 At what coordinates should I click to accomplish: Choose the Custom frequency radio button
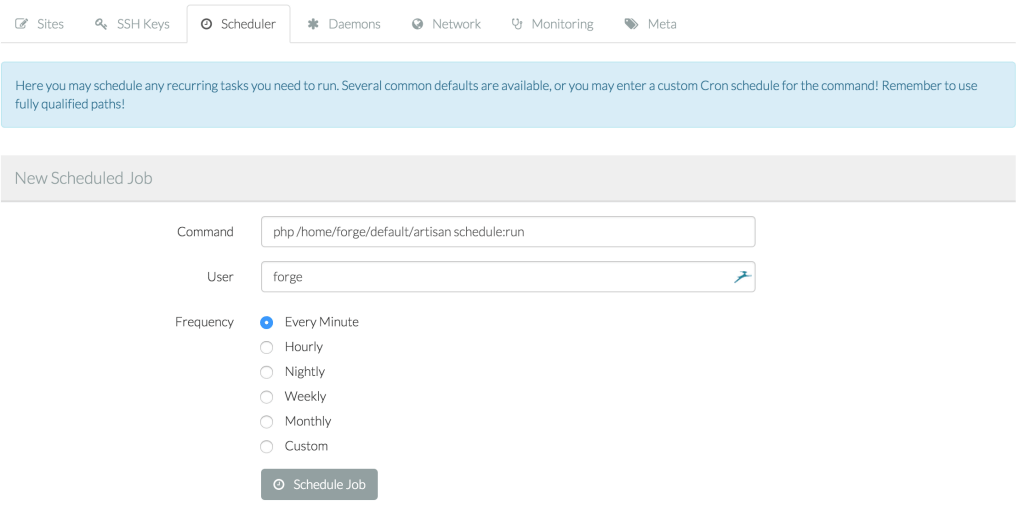click(266, 447)
